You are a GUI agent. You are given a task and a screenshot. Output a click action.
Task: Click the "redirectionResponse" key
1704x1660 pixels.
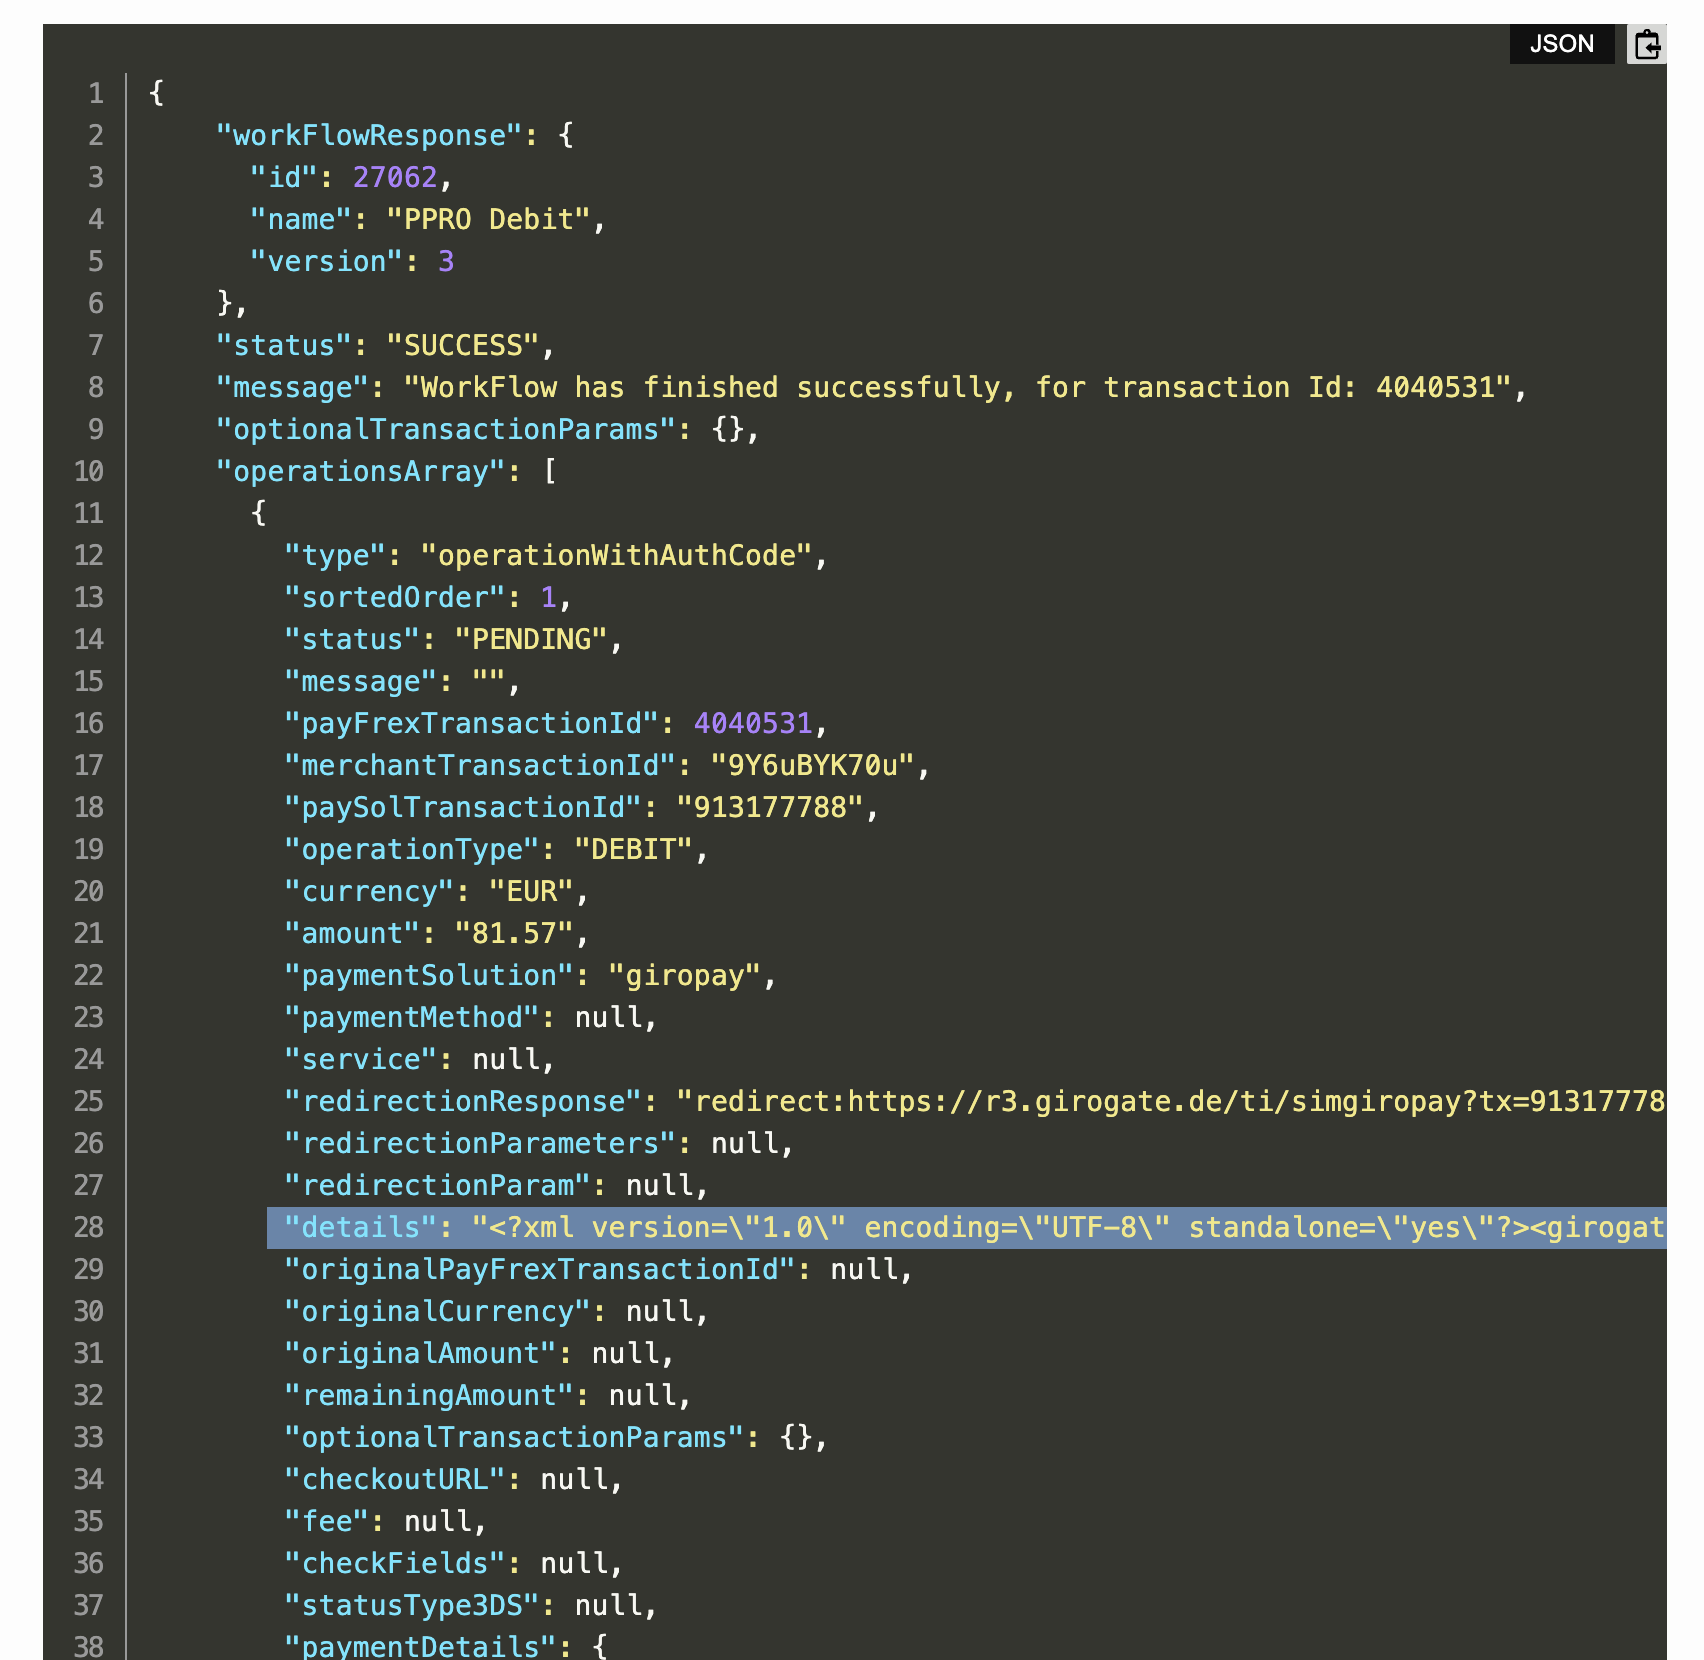(464, 1101)
